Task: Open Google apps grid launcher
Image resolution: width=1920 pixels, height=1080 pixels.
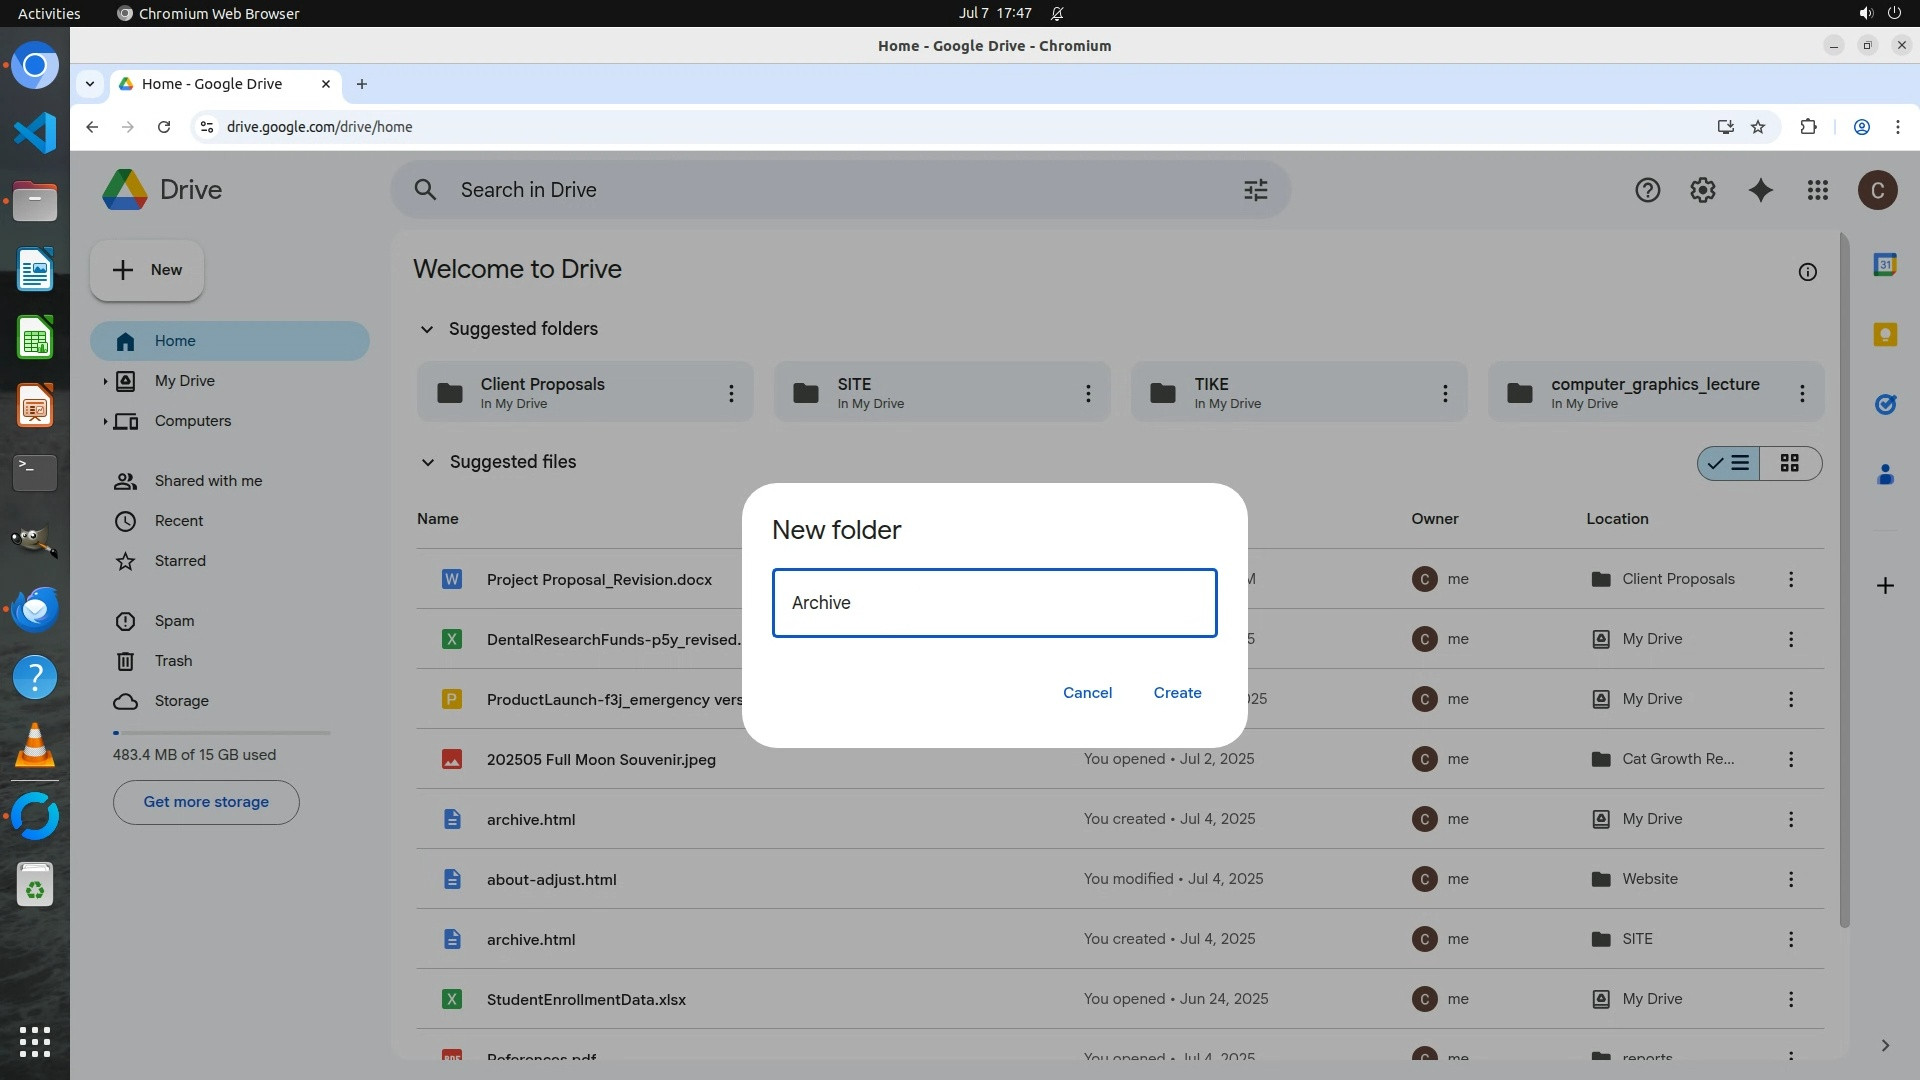Action: point(1817,190)
